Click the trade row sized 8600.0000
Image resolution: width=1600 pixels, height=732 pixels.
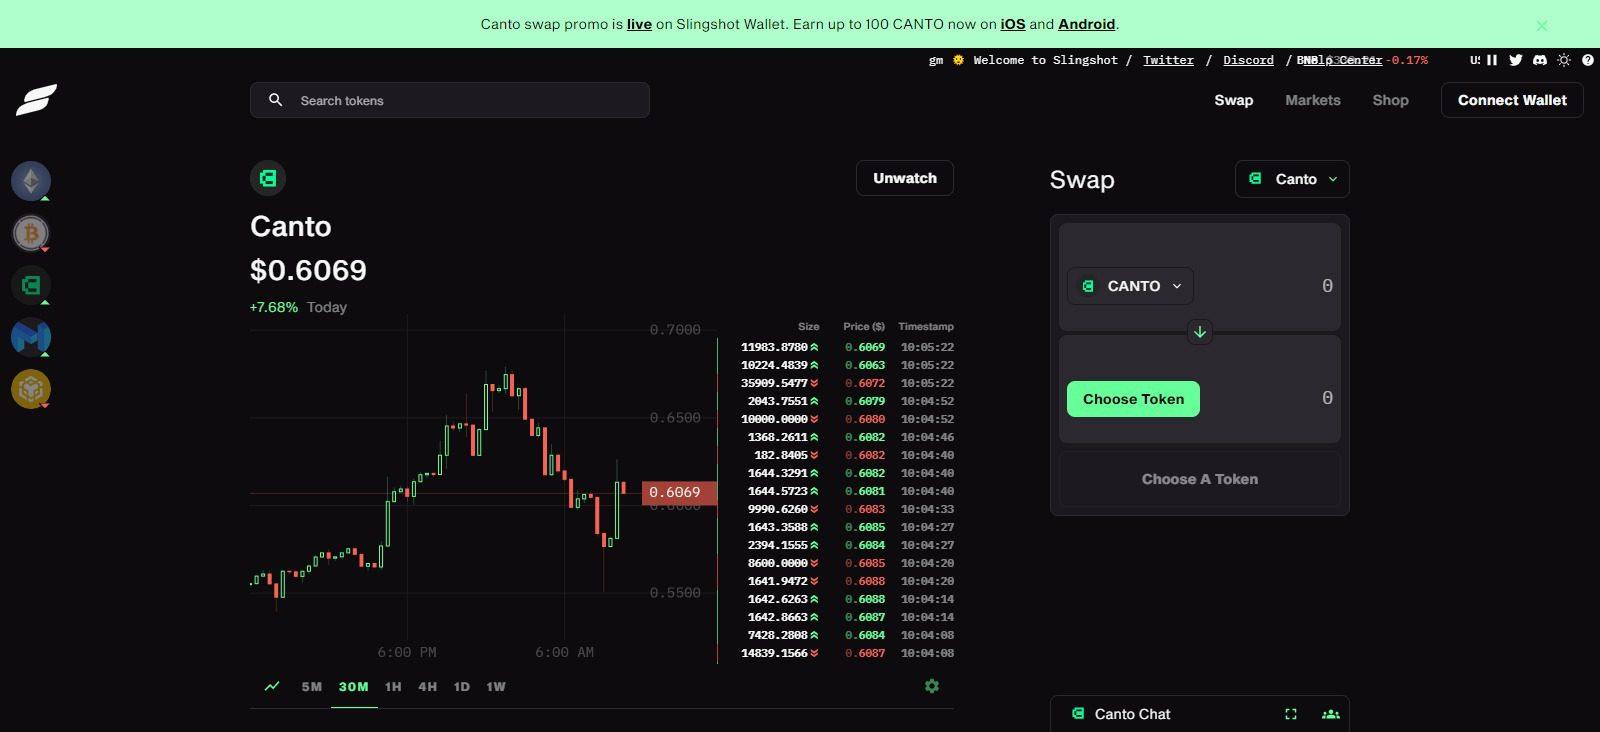pyautogui.click(x=847, y=563)
